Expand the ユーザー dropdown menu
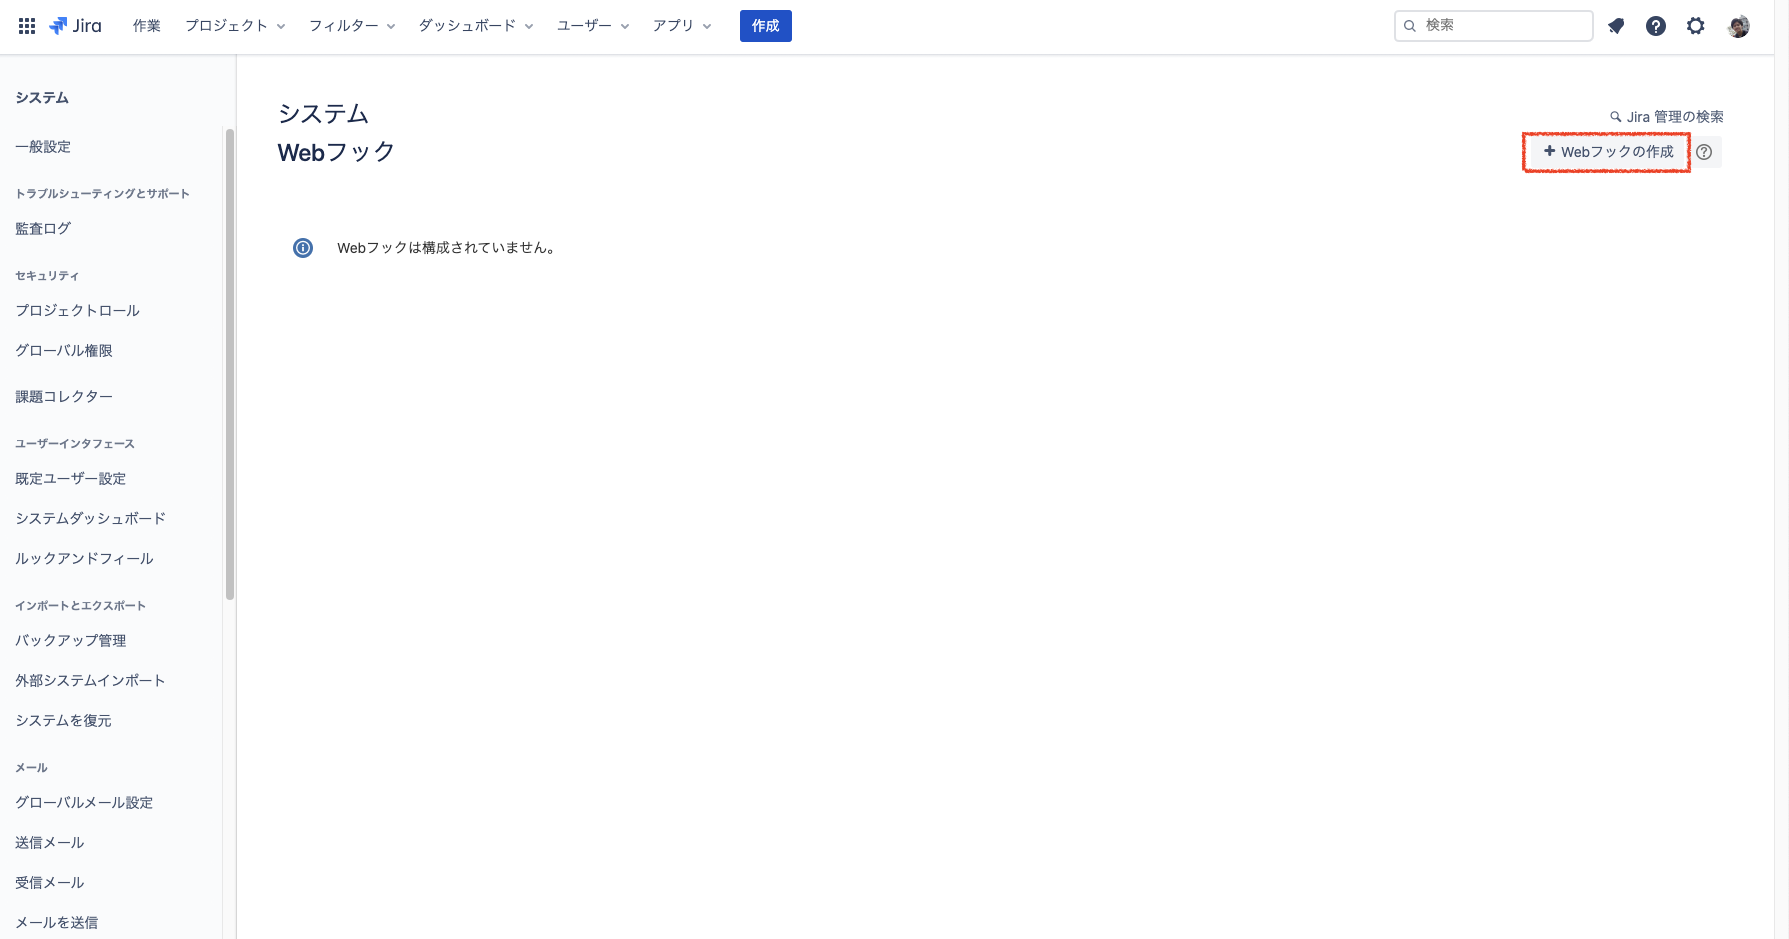Screen dimensions: 1789x939 [593, 26]
